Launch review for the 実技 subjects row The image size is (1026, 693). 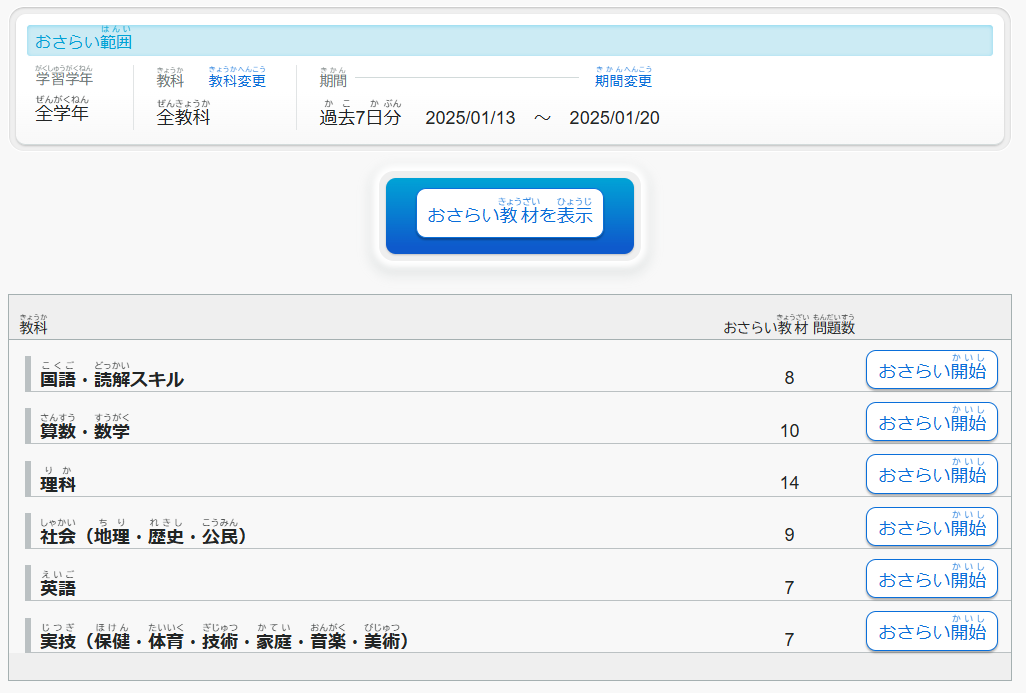click(x=931, y=632)
